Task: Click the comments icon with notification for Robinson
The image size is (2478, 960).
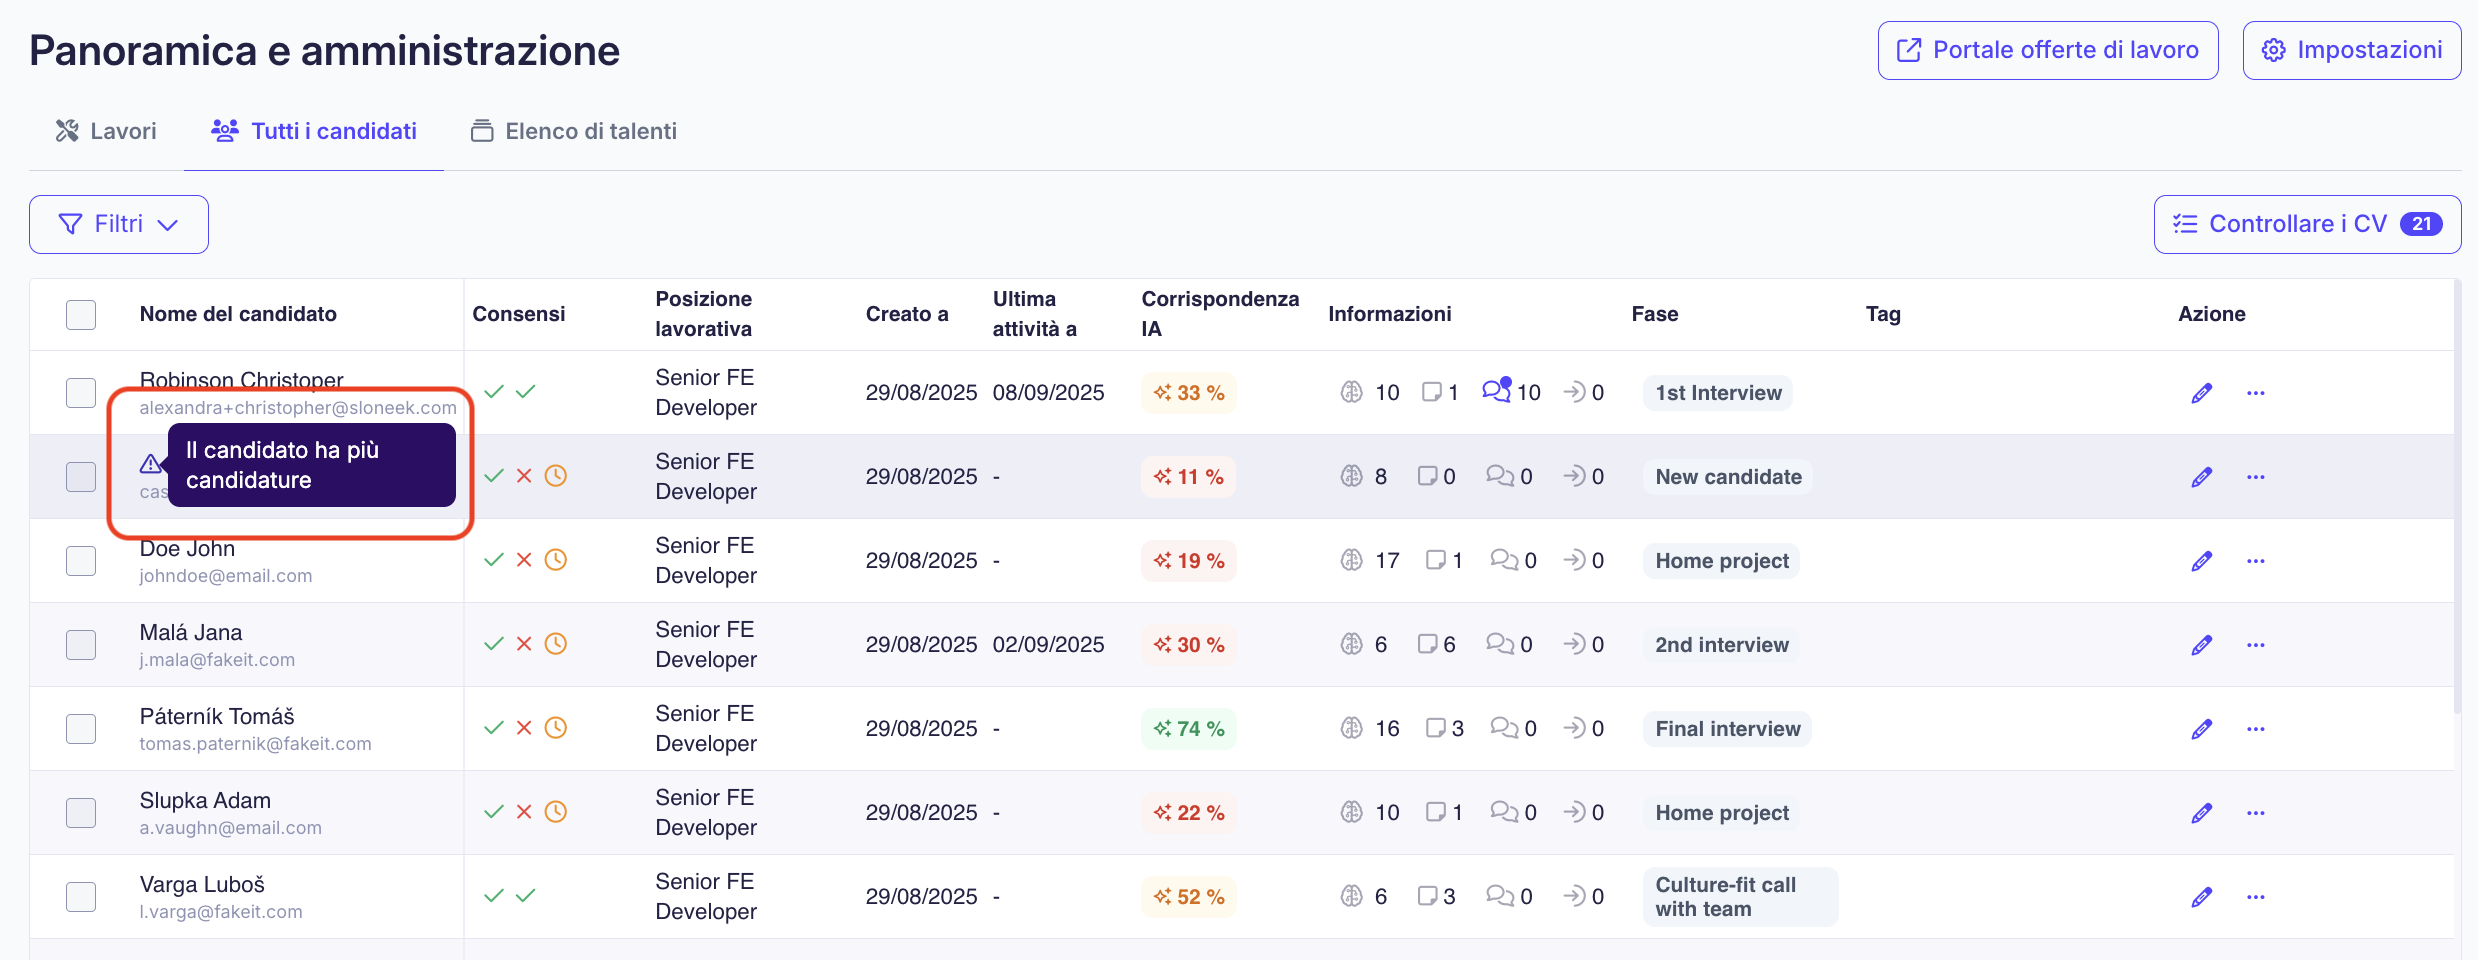Action: [1496, 391]
